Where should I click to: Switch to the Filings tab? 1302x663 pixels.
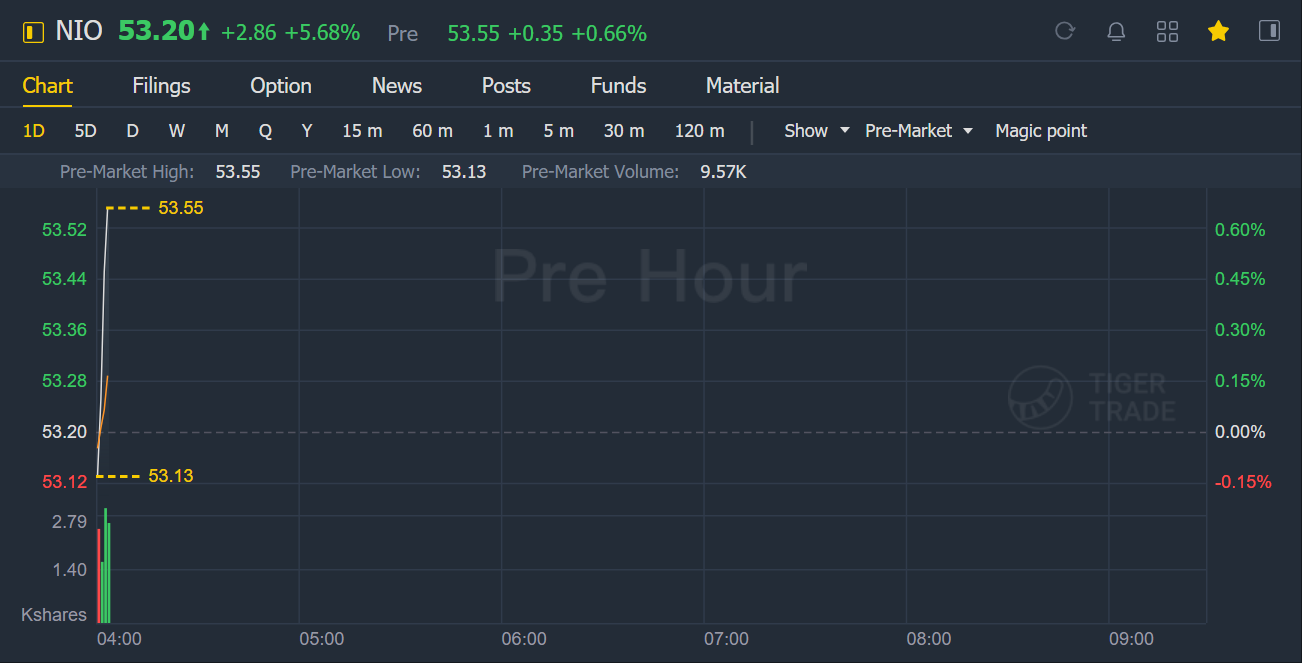tap(161, 86)
